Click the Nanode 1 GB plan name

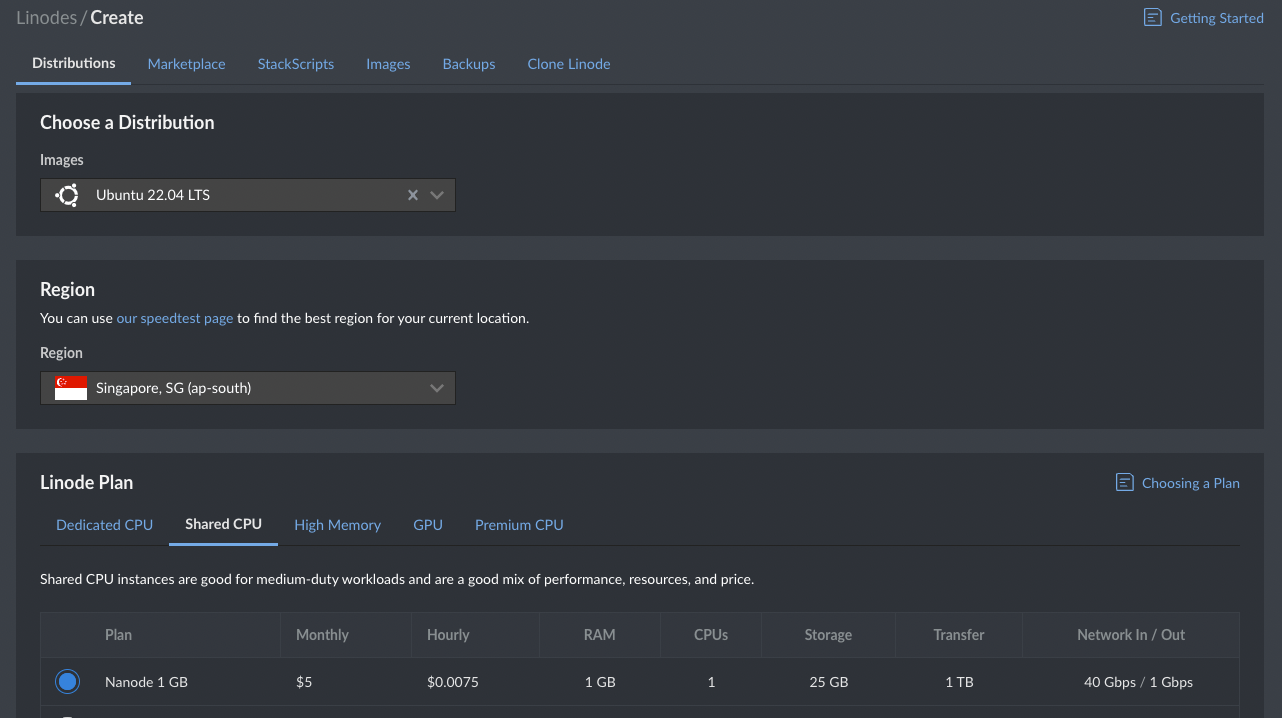pyautogui.click(x=146, y=682)
